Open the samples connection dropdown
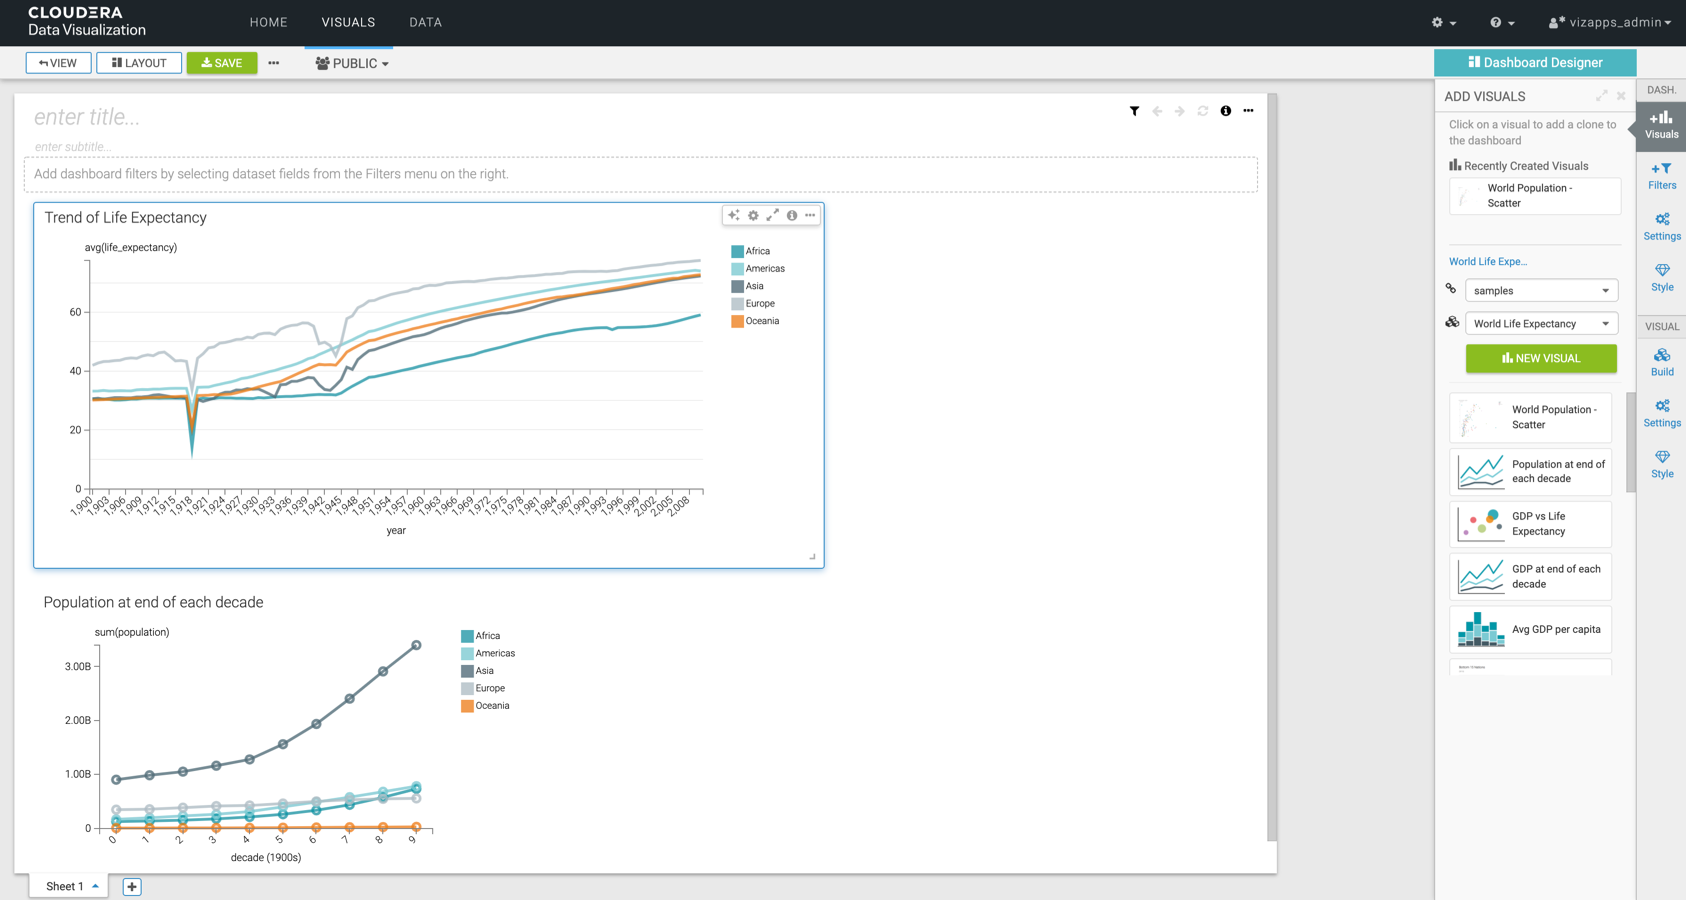The height and width of the screenshot is (900, 1686). click(1540, 291)
